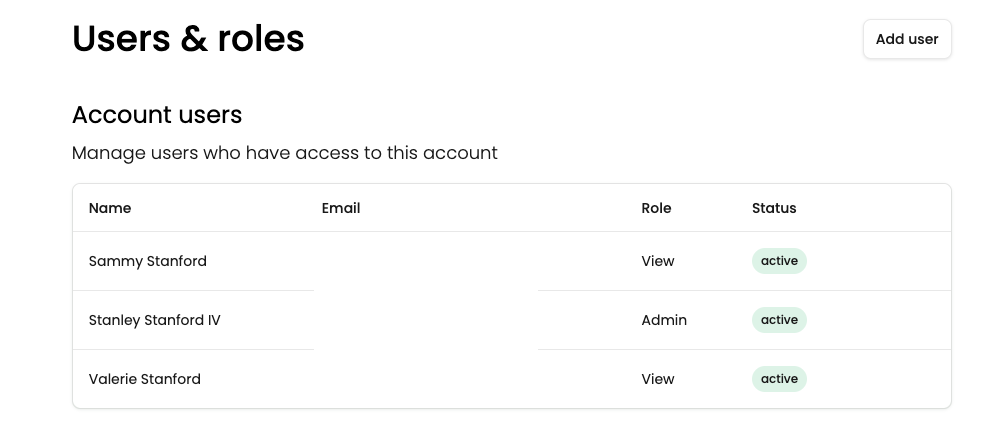The height and width of the screenshot is (444, 1004).
Task: Sort by the Name column header
Action: point(110,208)
